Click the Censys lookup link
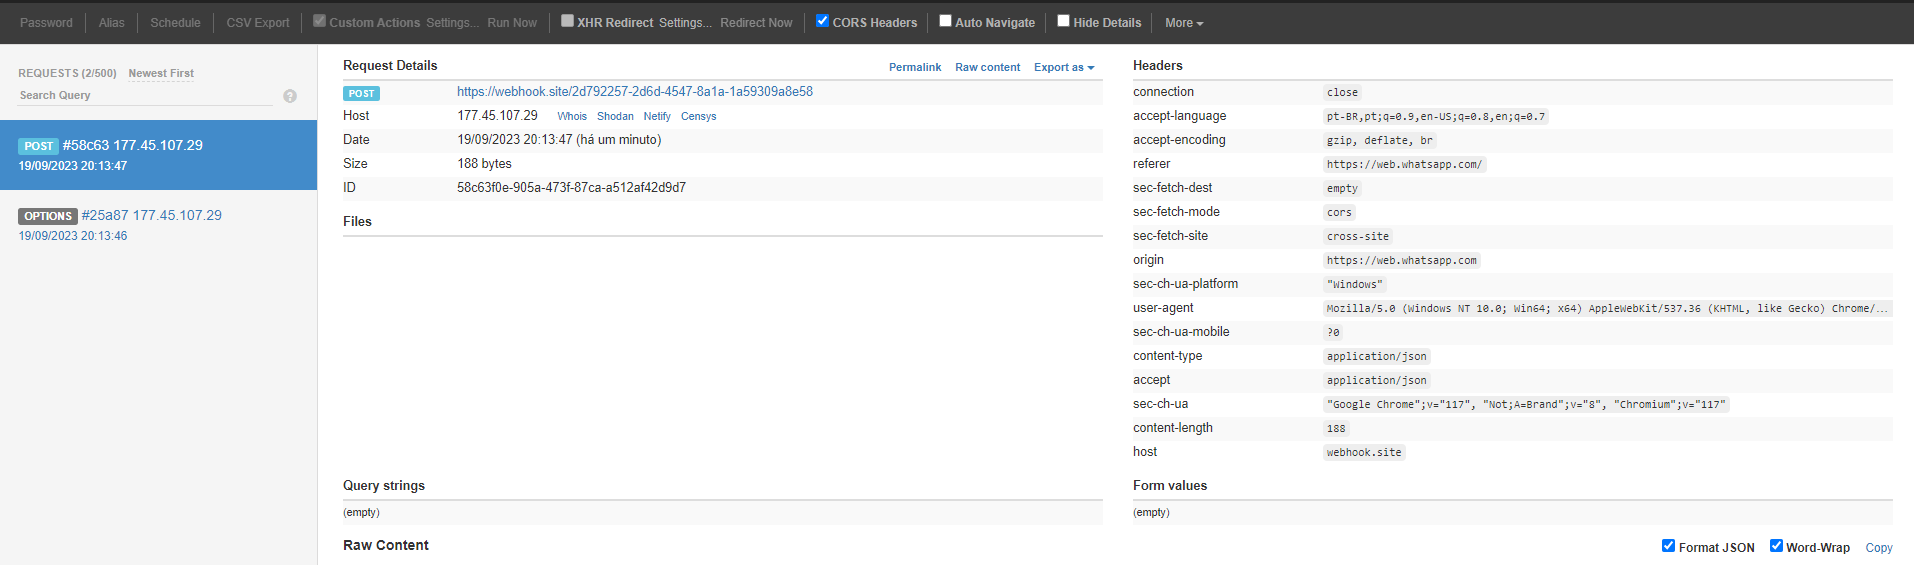1914x565 pixels. [x=699, y=116]
